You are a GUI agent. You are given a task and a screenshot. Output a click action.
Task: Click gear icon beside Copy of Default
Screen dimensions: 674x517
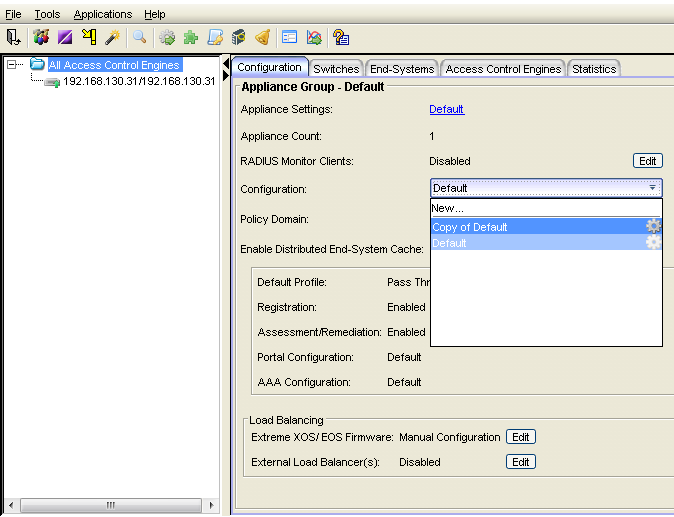click(653, 227)
